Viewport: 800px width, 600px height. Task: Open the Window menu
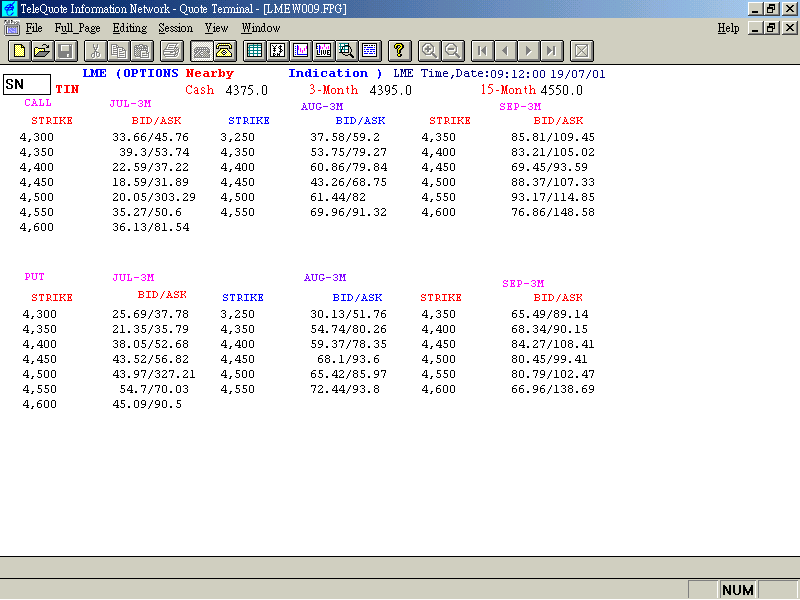pyautogui.click(x=261, y=28)
